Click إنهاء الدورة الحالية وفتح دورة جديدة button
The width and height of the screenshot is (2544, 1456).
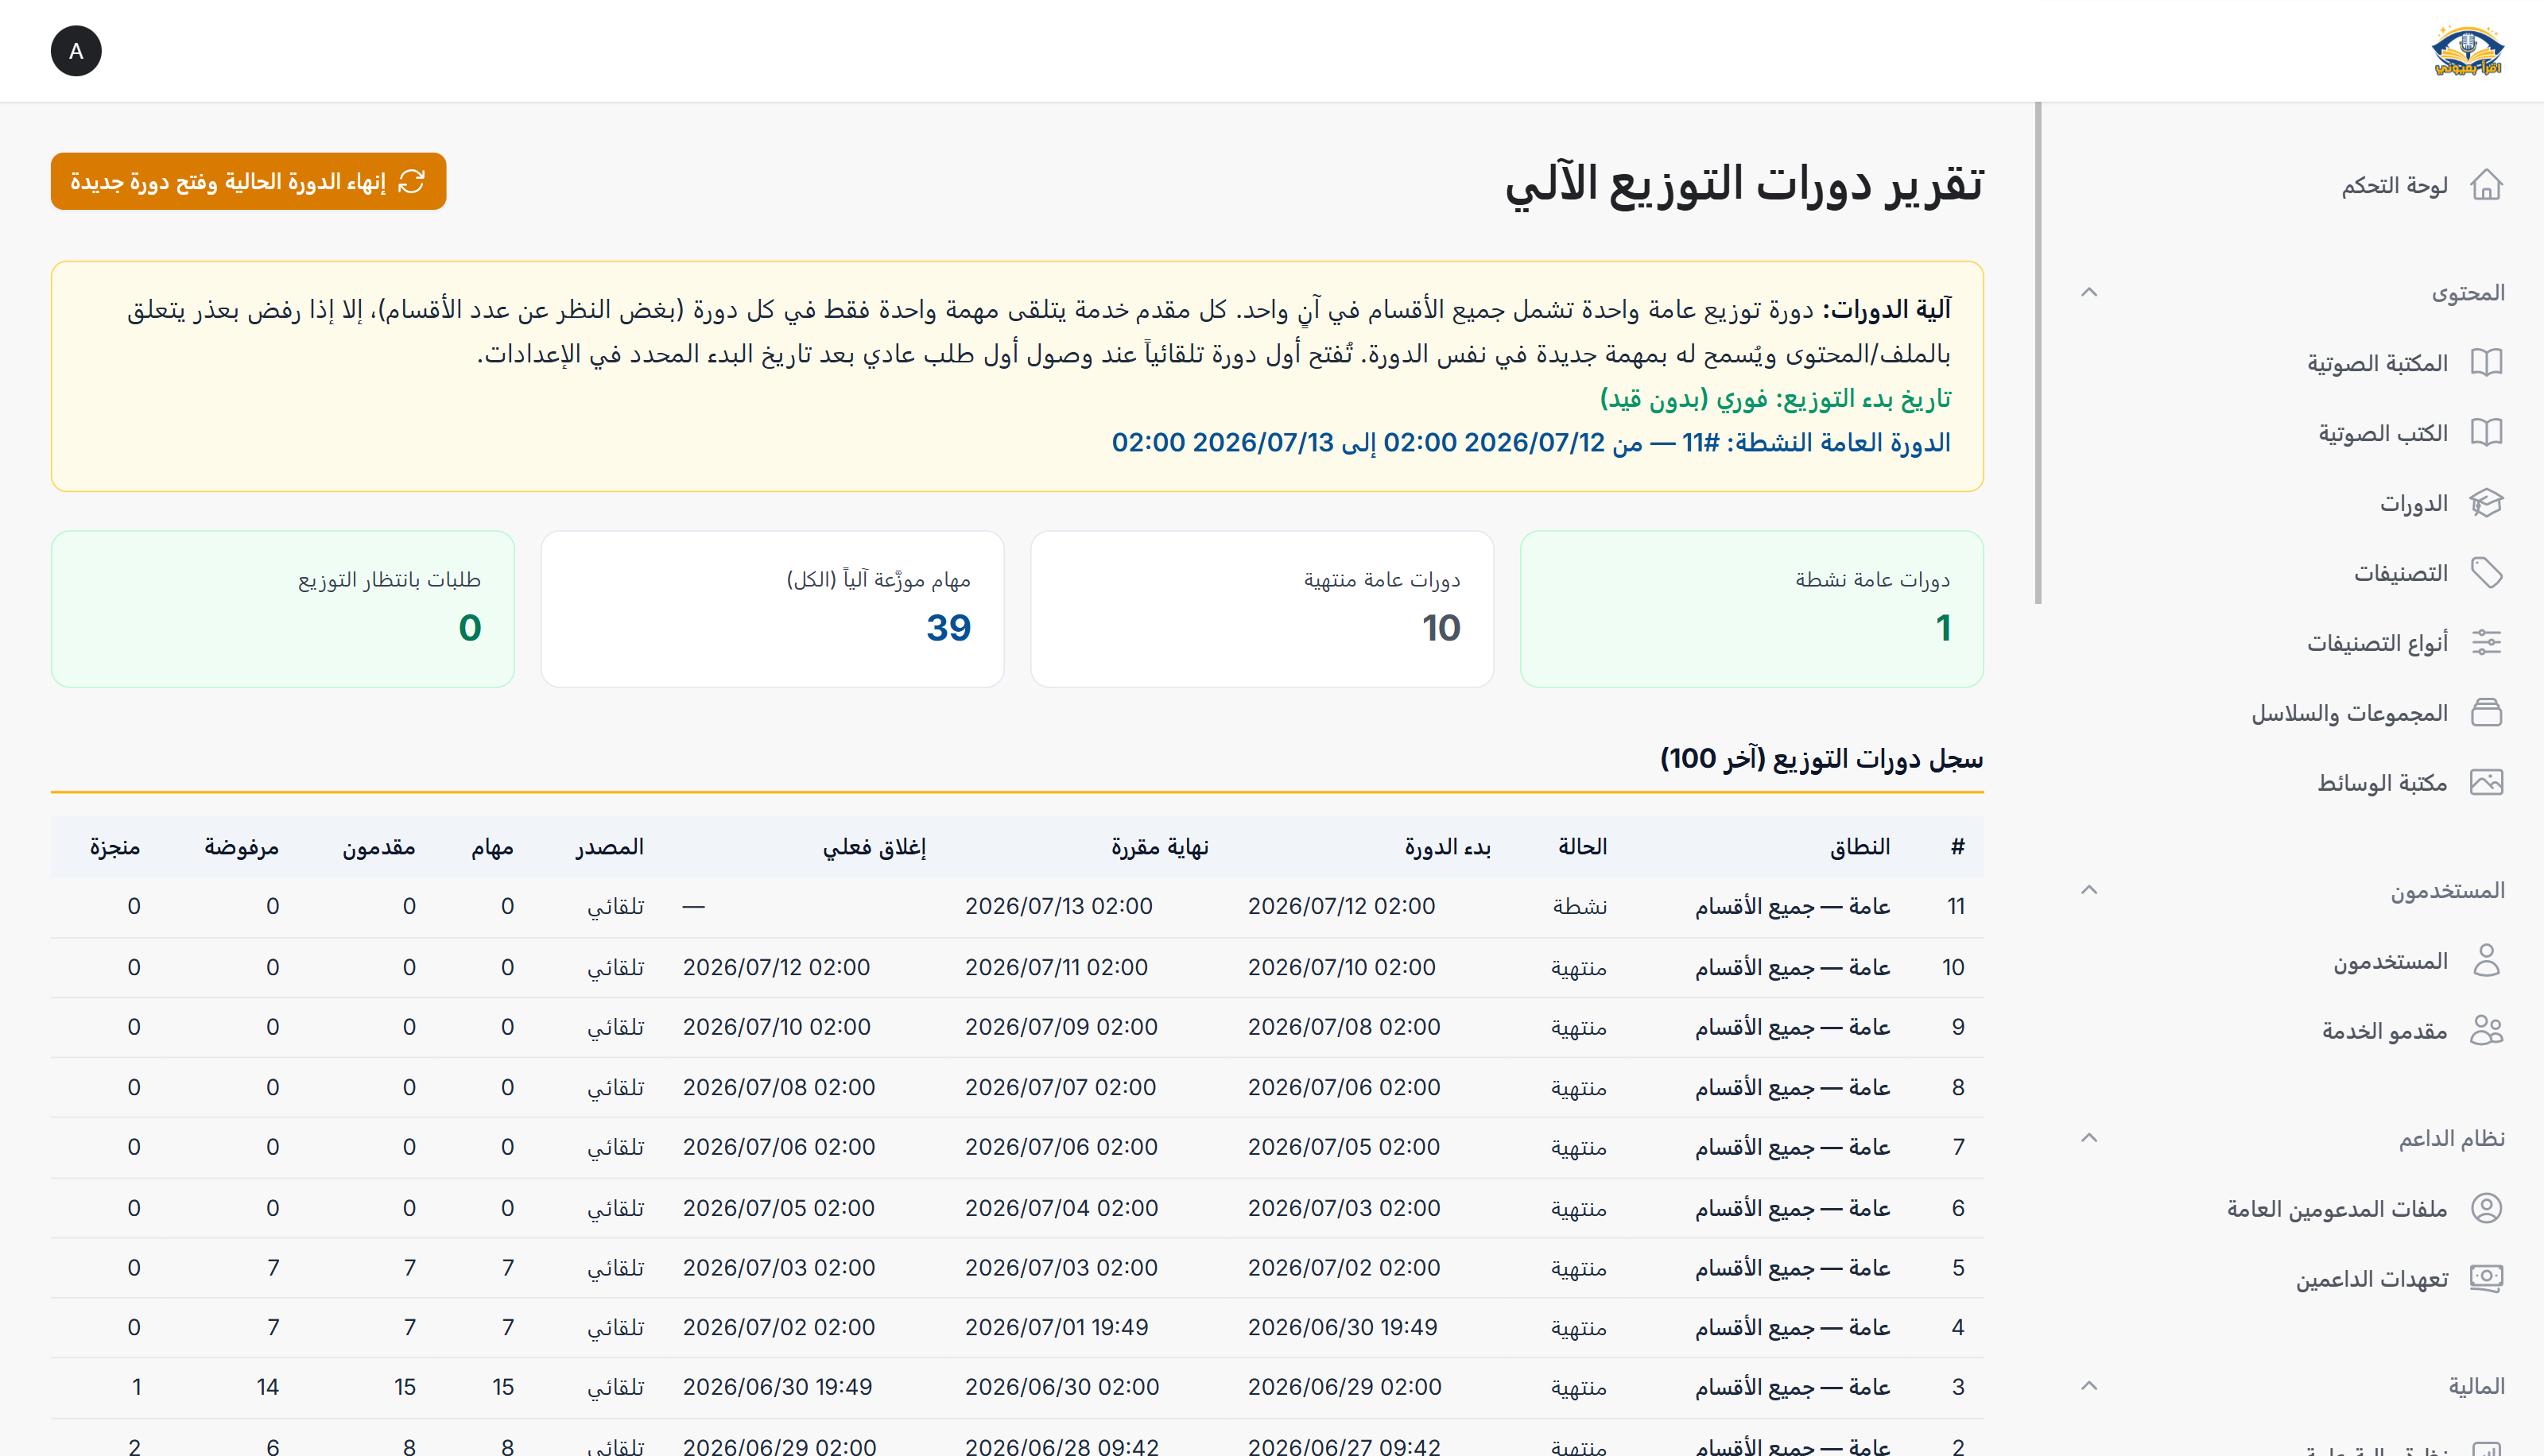click(x=248, y=181)
